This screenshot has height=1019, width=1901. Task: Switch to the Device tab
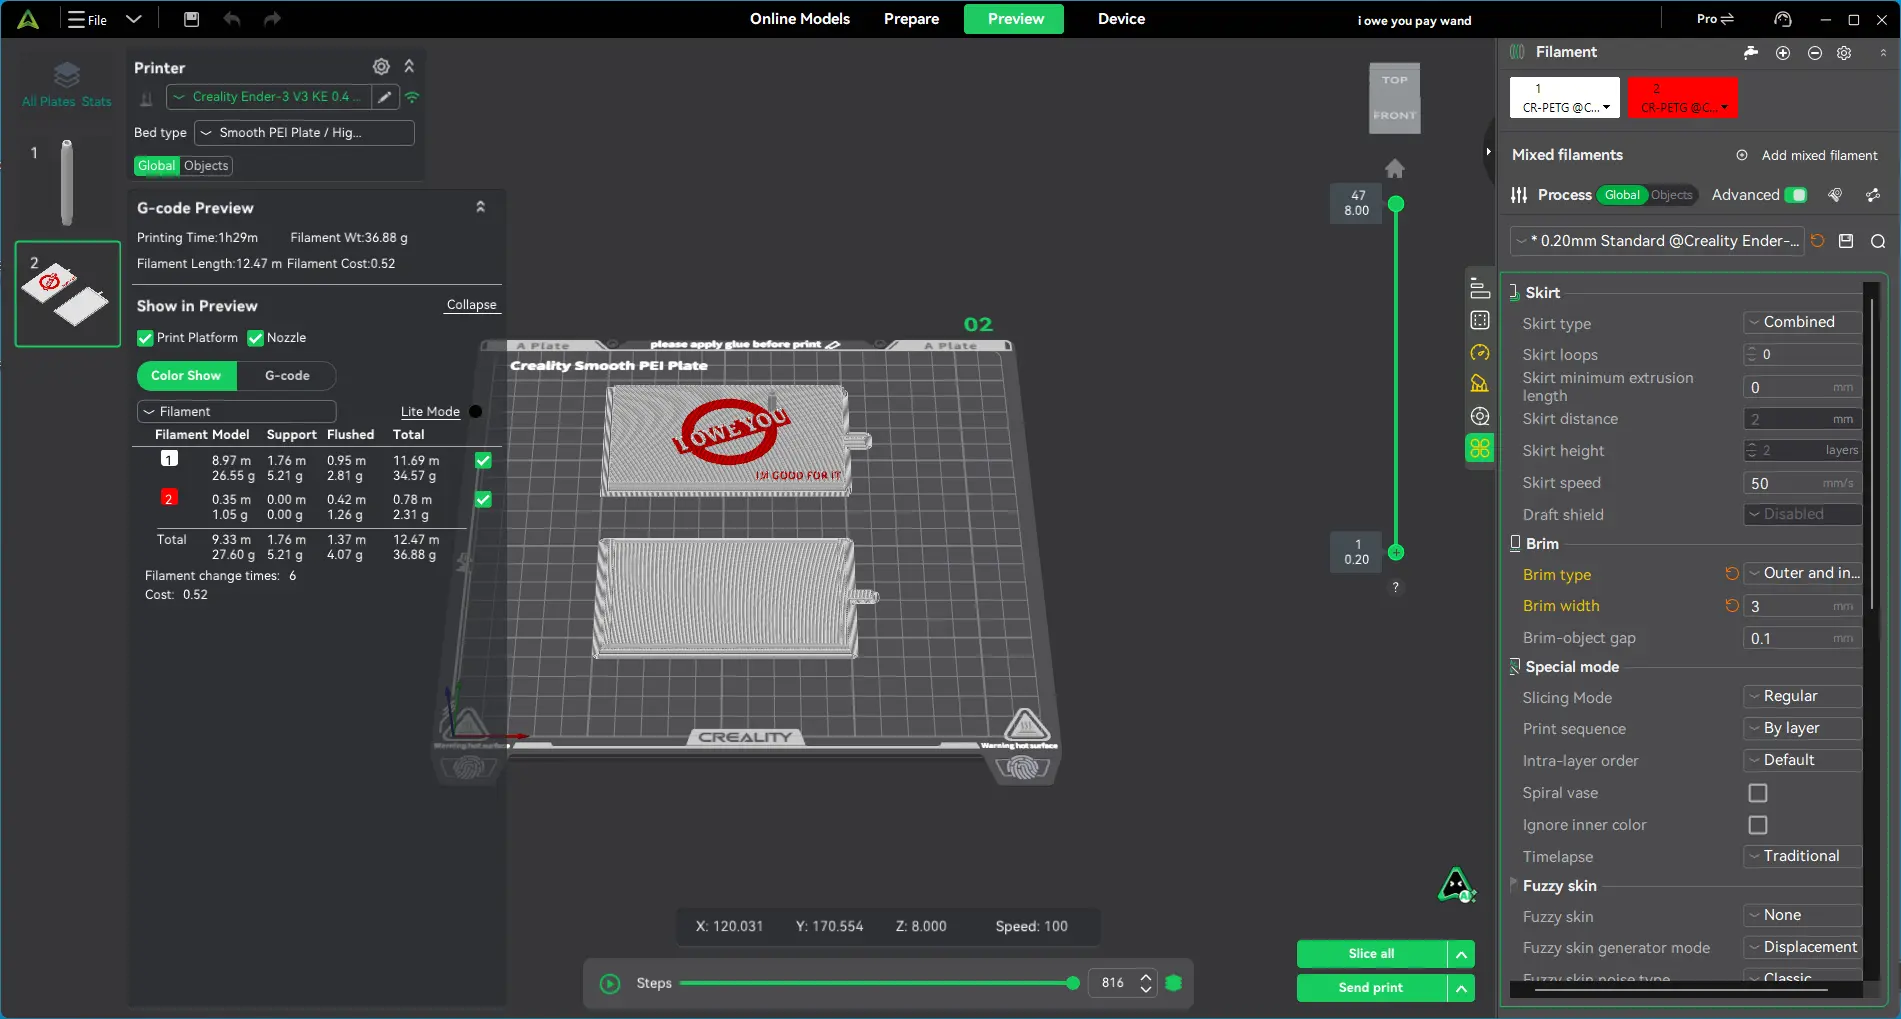click(x=1121, y=19)
